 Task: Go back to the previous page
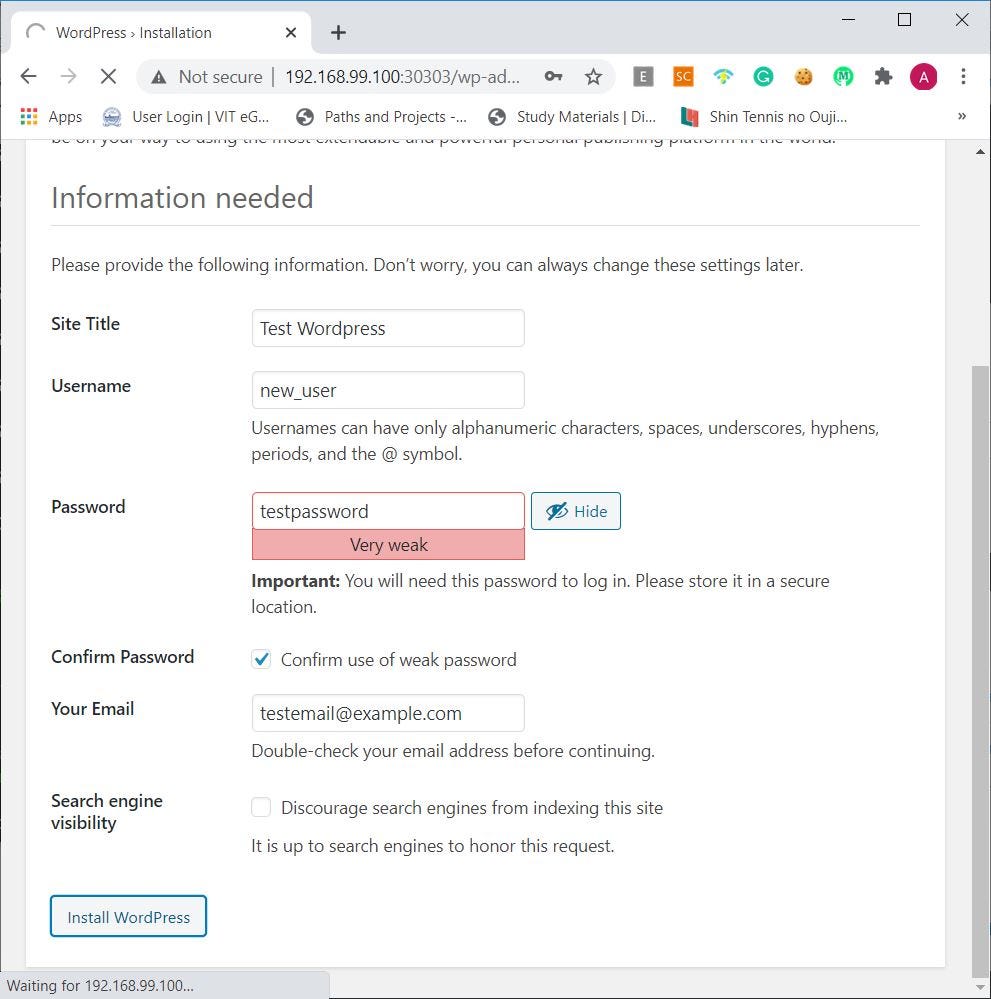click(29, 77)
